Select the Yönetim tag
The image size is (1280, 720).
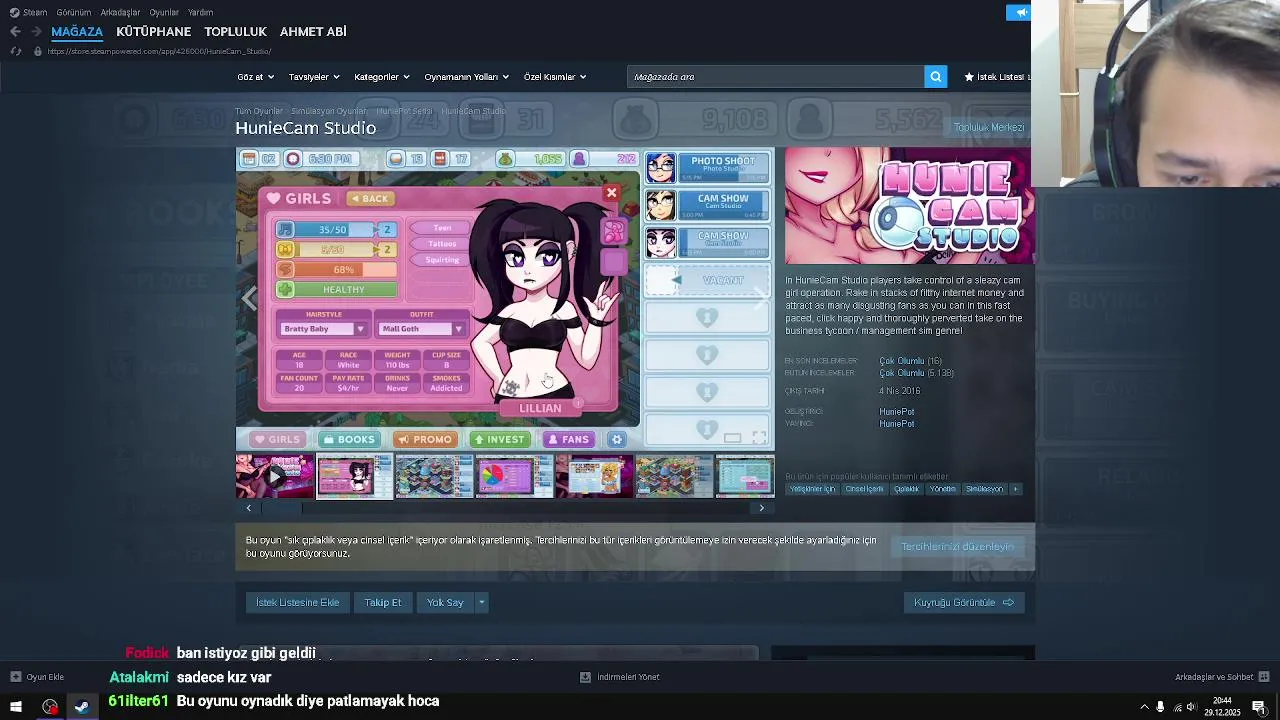point(942,489)
